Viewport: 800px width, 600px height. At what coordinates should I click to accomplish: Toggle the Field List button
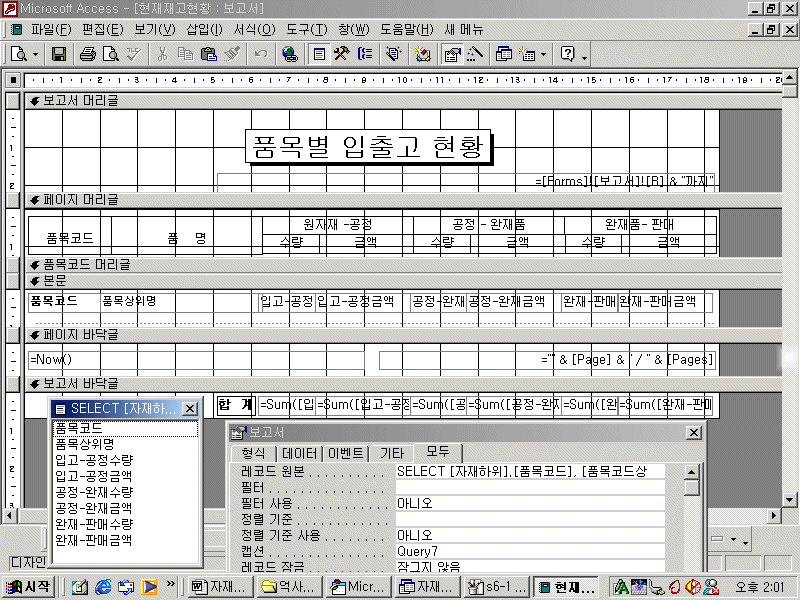click(x=319, y=54)
